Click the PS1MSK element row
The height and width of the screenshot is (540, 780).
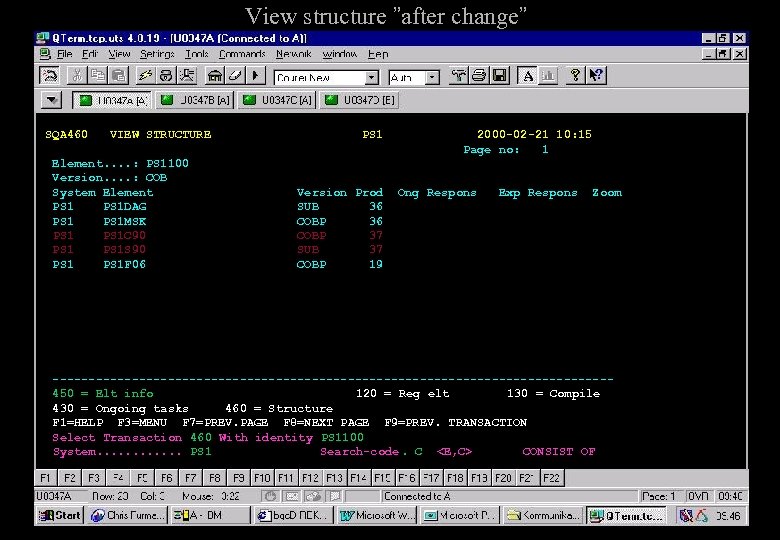217,221
